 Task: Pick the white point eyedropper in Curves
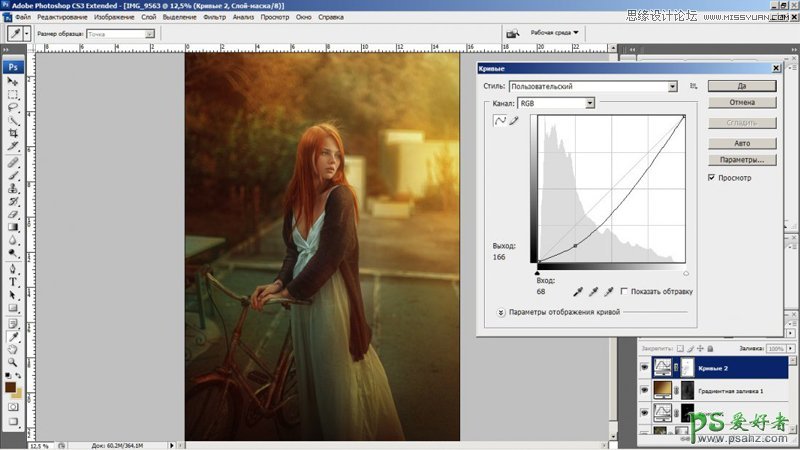pos(608,291)
